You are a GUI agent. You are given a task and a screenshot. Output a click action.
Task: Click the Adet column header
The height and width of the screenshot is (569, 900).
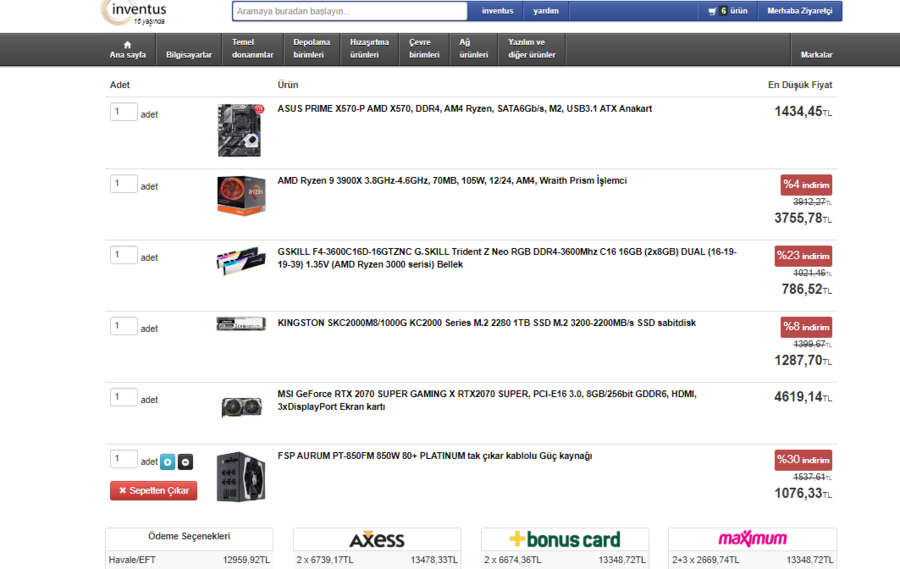pos(119,85)
